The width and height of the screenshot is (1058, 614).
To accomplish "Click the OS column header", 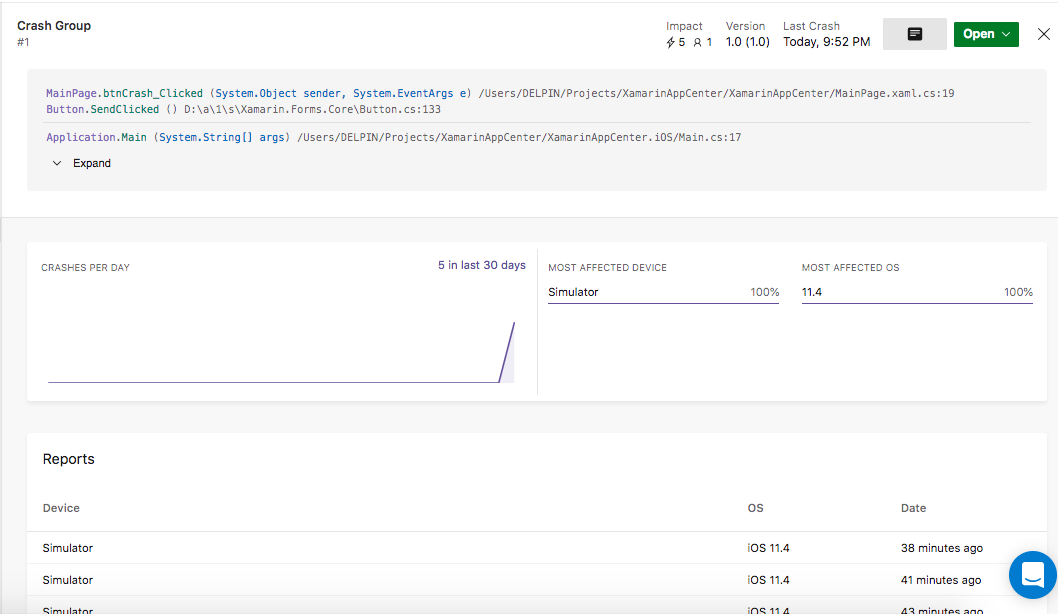I will point(755,508).
